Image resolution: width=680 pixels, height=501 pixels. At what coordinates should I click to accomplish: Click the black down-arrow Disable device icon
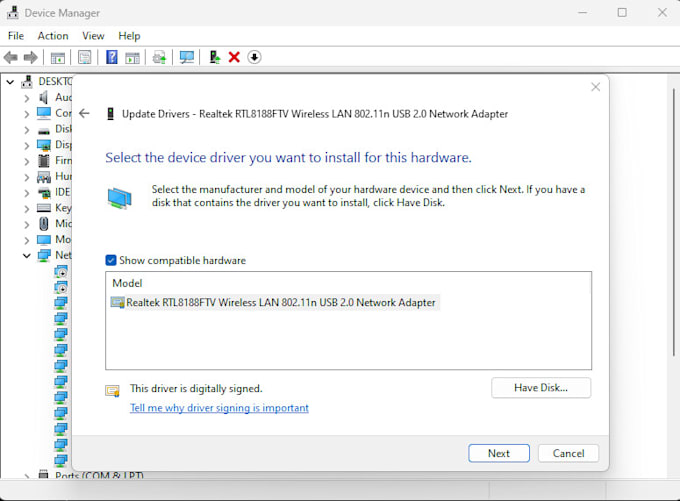click(x=254, y=57)
